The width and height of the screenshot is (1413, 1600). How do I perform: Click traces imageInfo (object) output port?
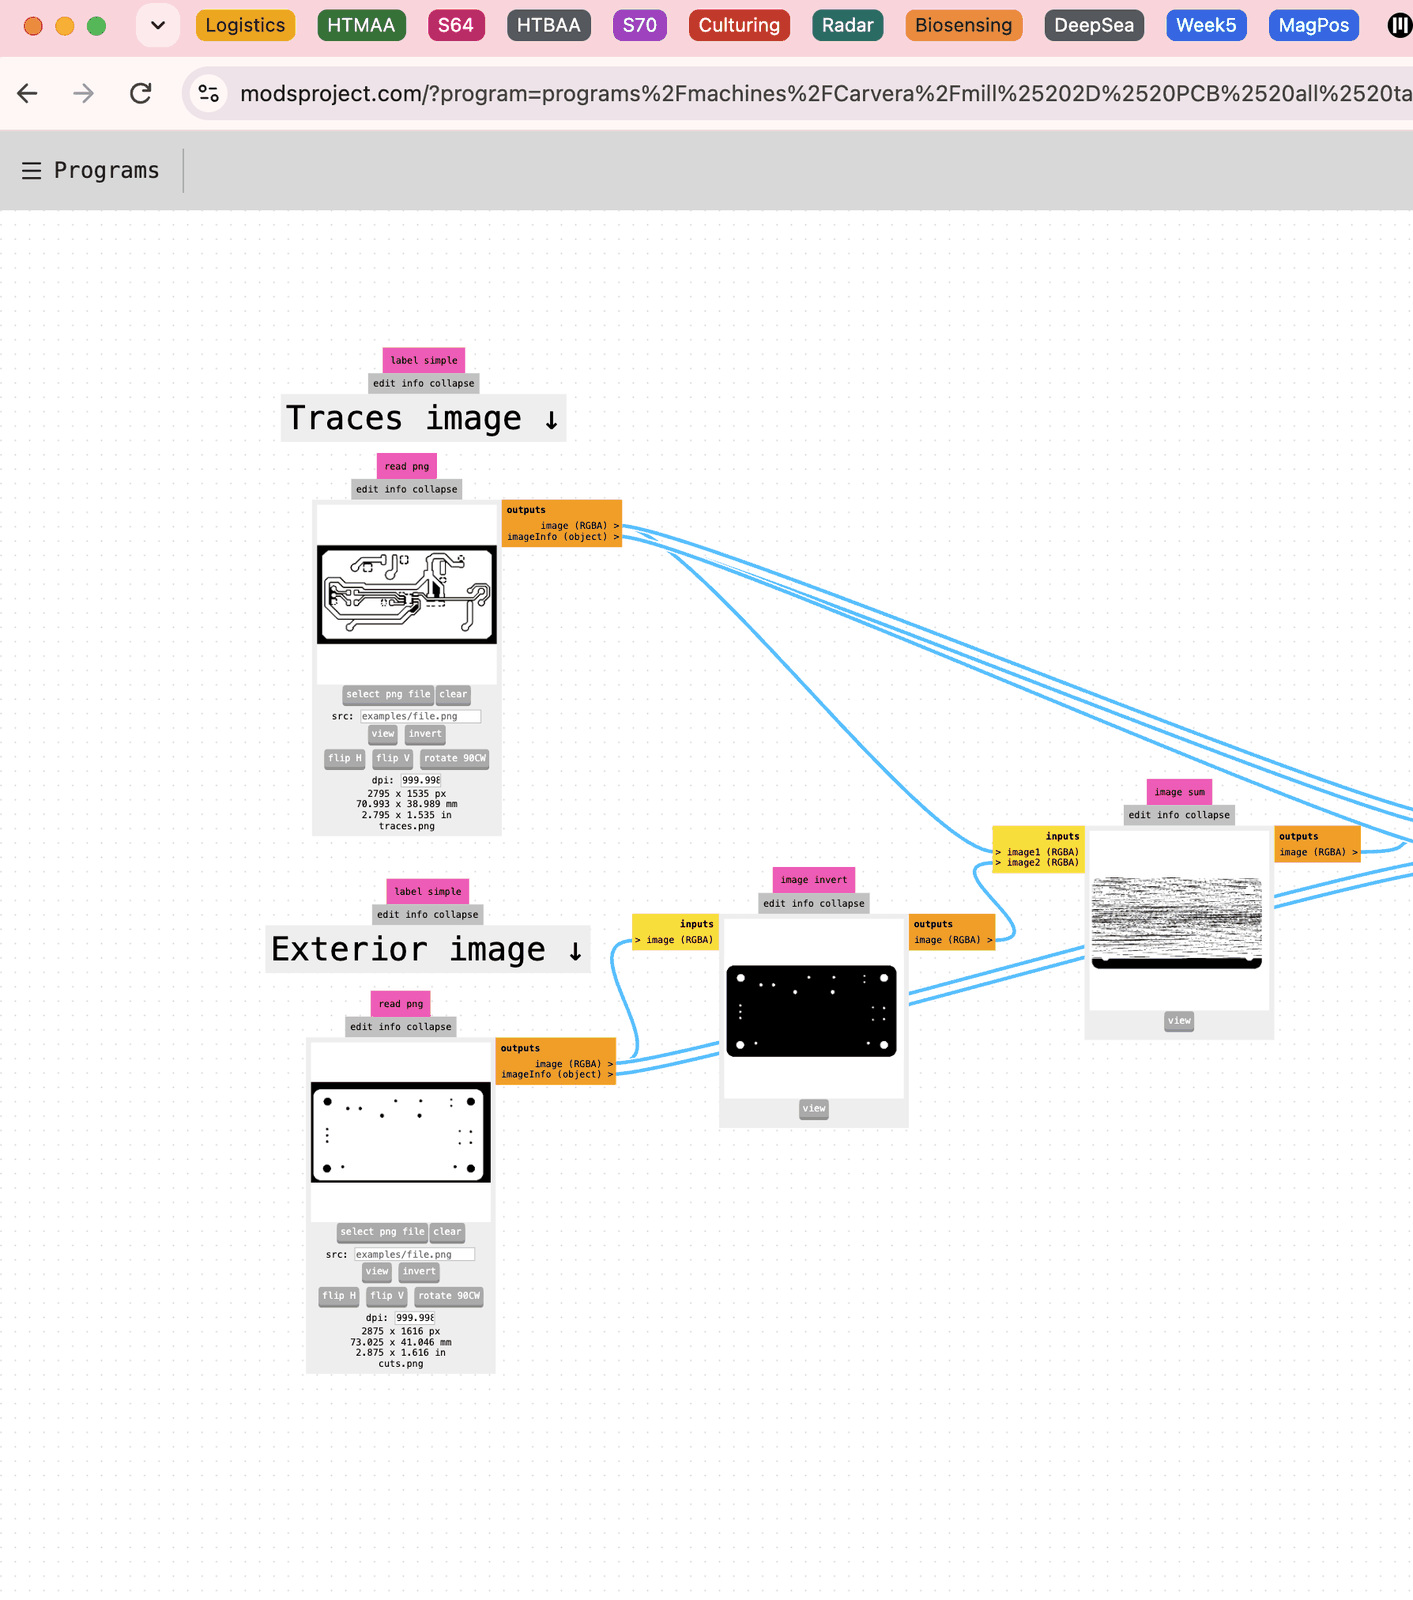tap(562, 537)
